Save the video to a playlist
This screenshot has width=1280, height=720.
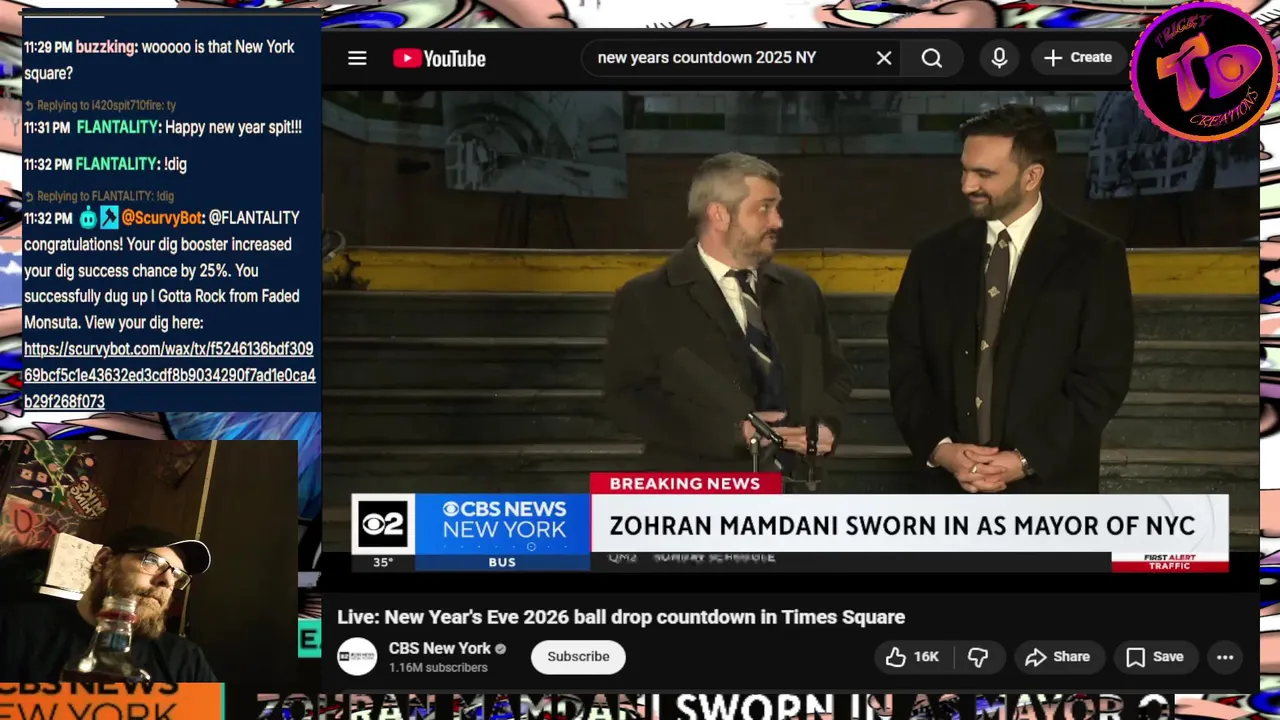(x=1155, y=657)
